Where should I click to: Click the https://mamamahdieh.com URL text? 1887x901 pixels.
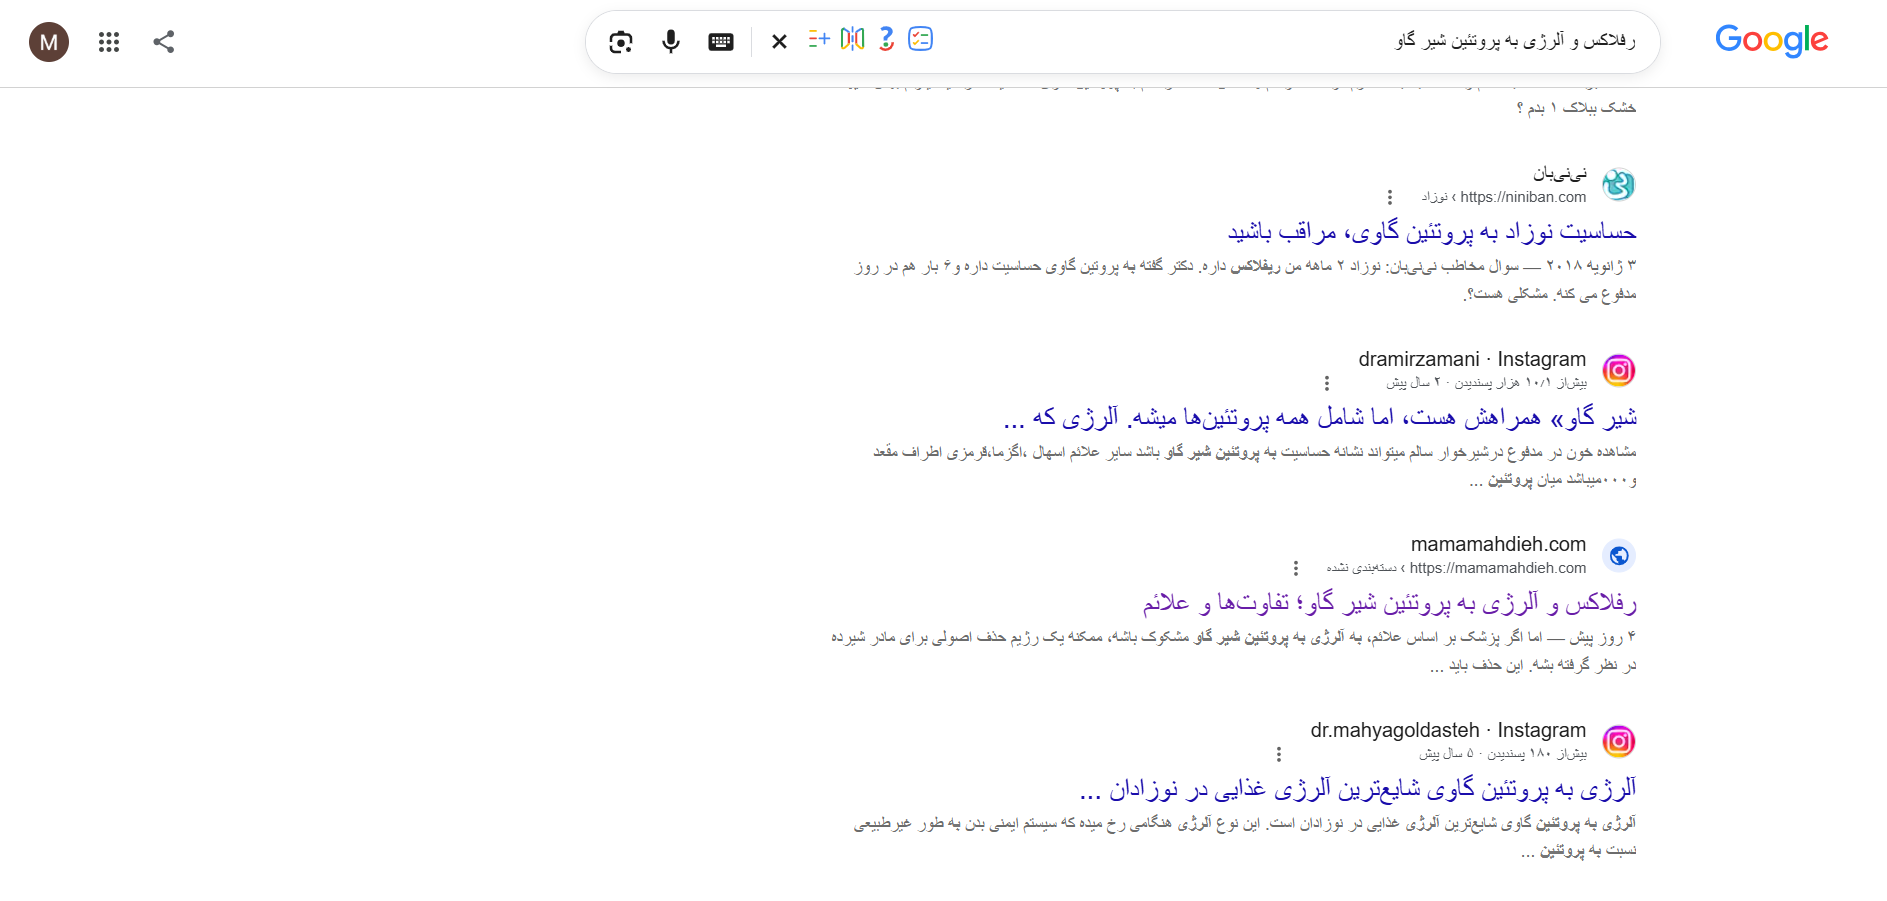tap(1498, 568)
